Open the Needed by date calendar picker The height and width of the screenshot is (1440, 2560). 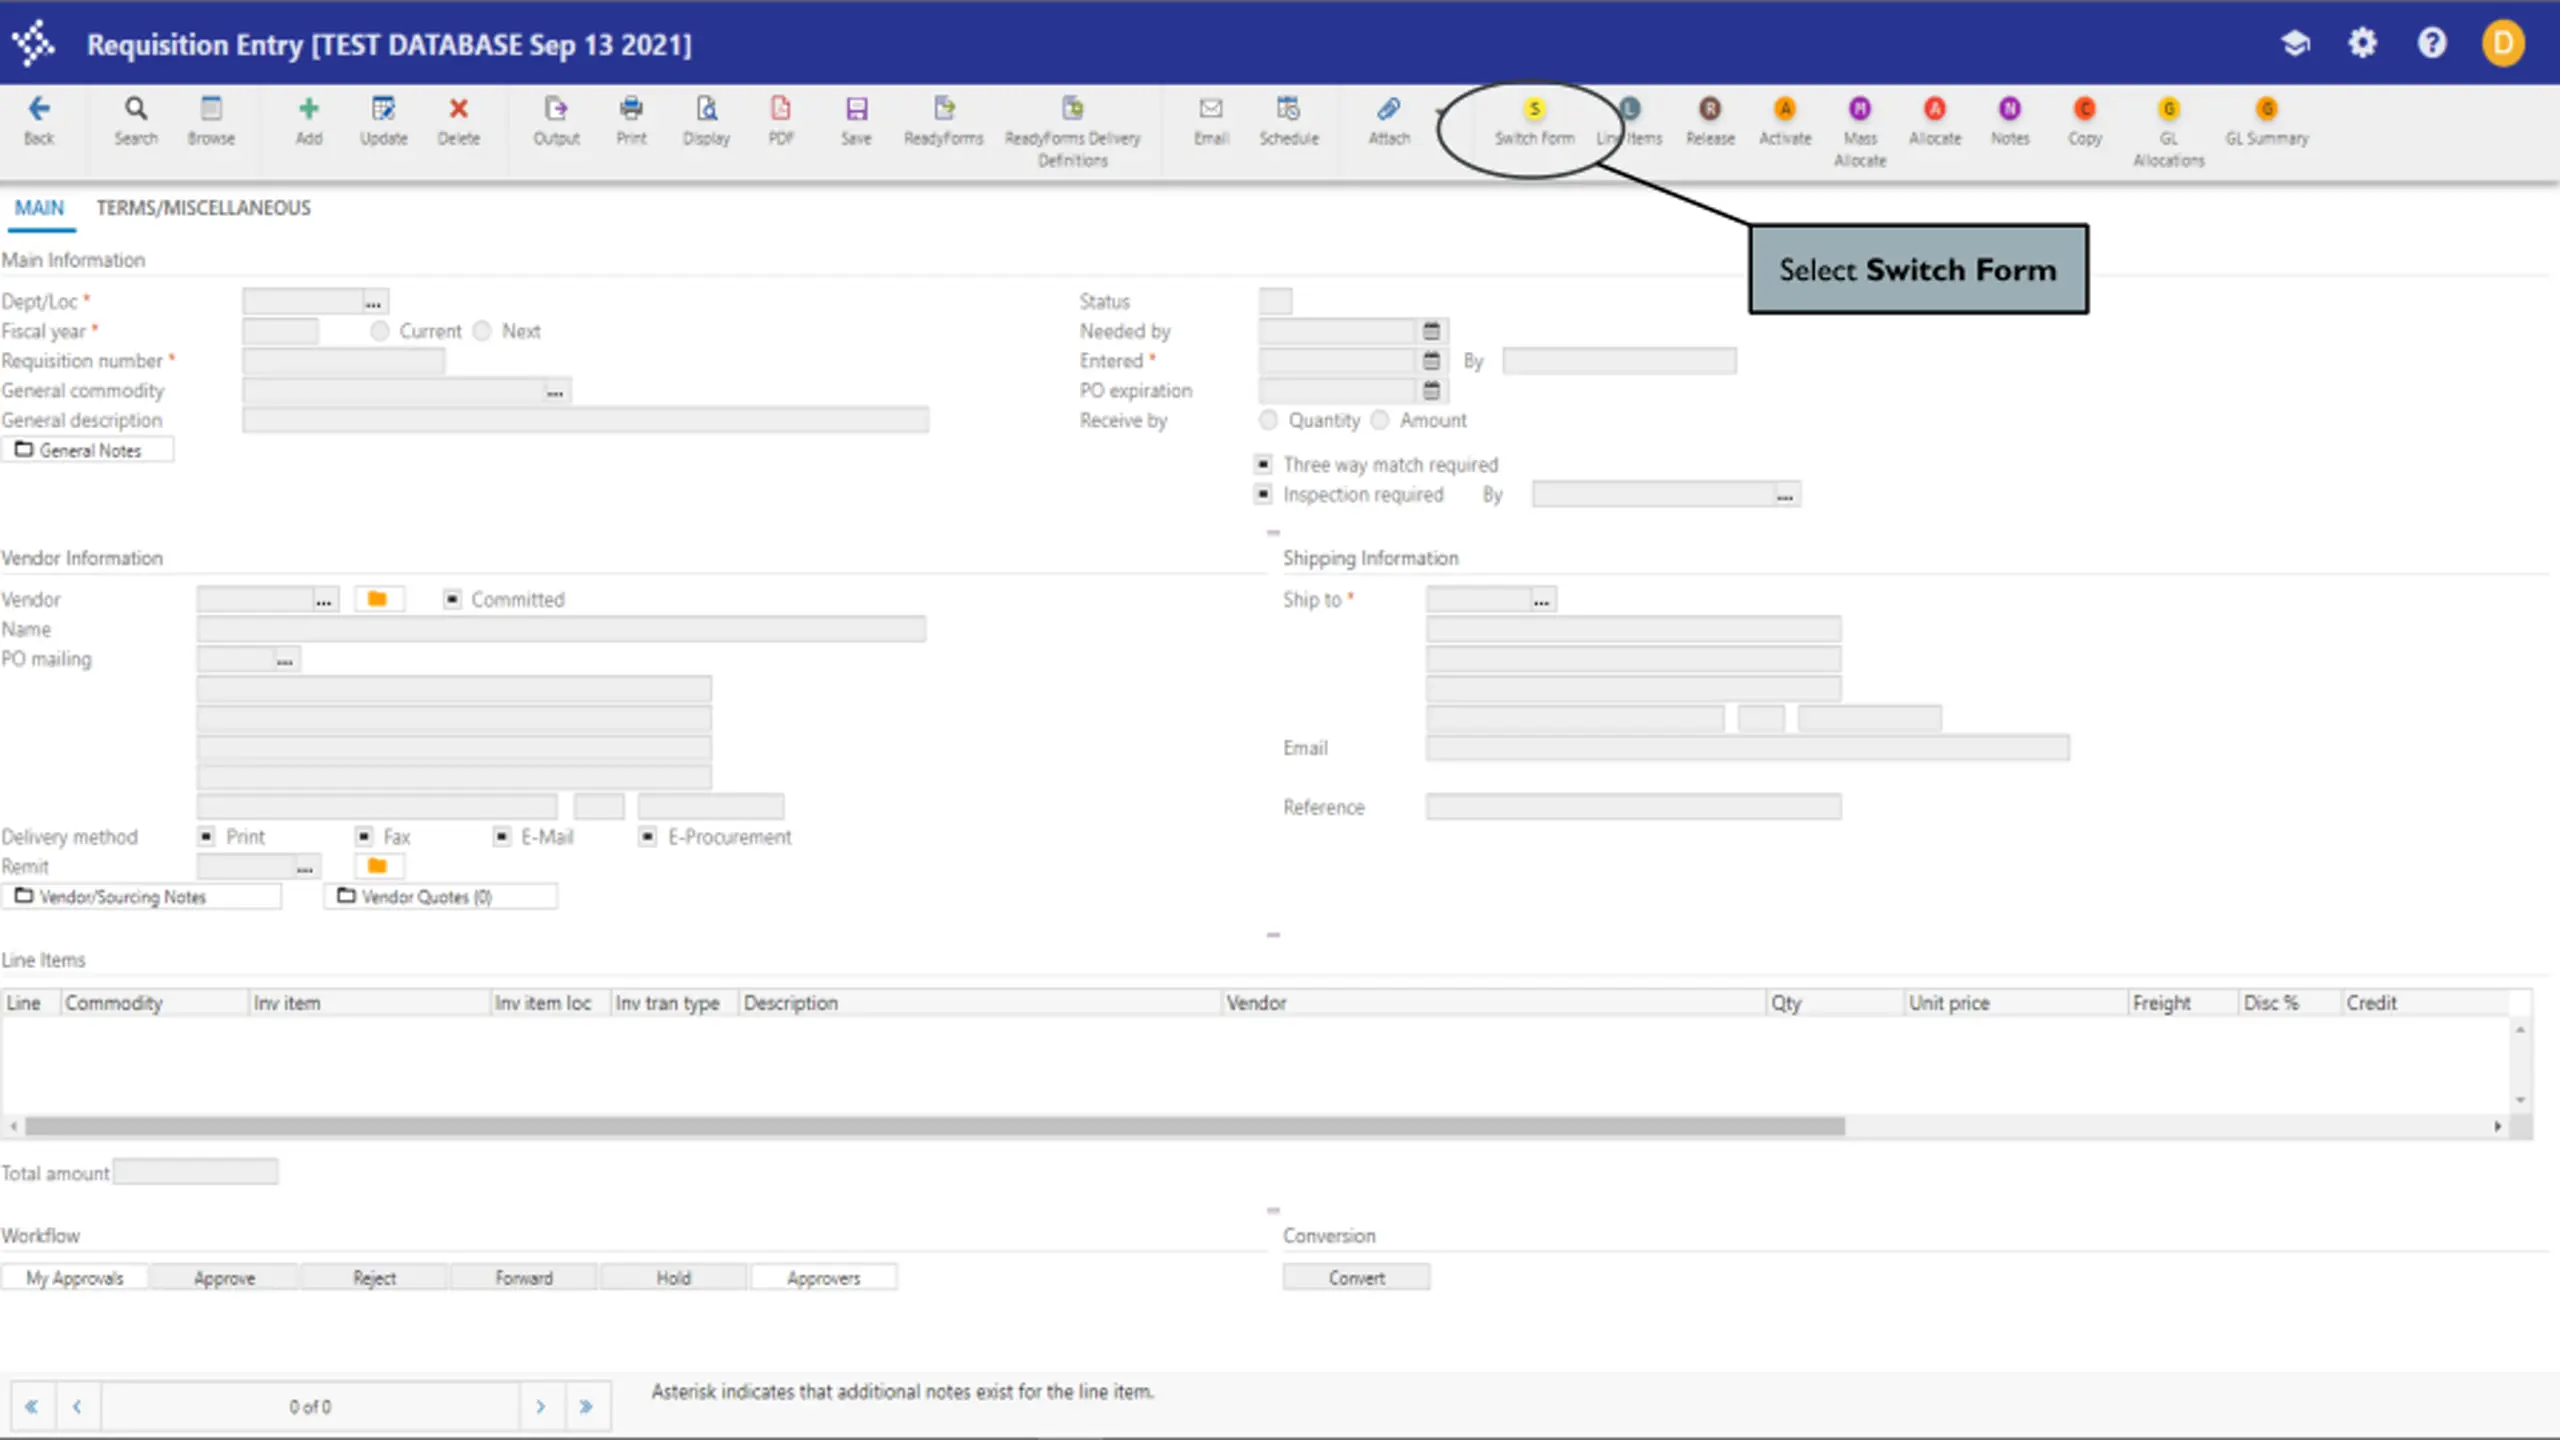[1431, 331]
